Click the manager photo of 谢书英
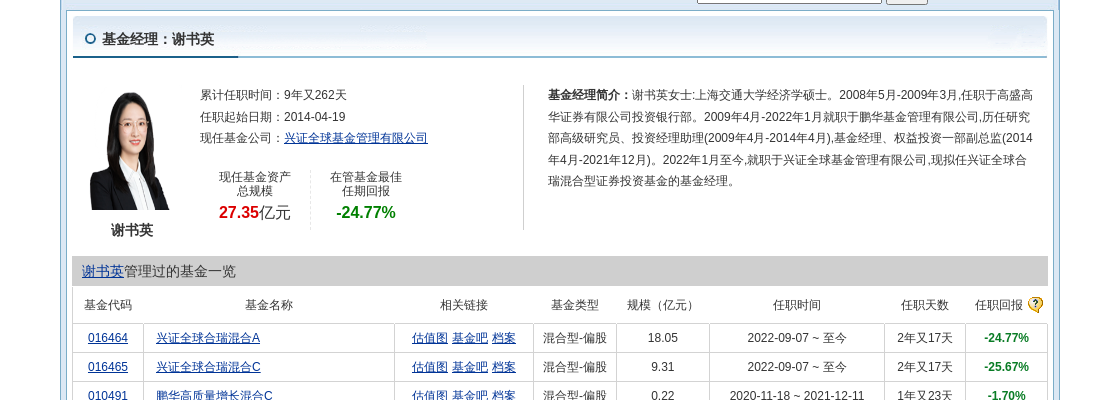 click(129, 151)
